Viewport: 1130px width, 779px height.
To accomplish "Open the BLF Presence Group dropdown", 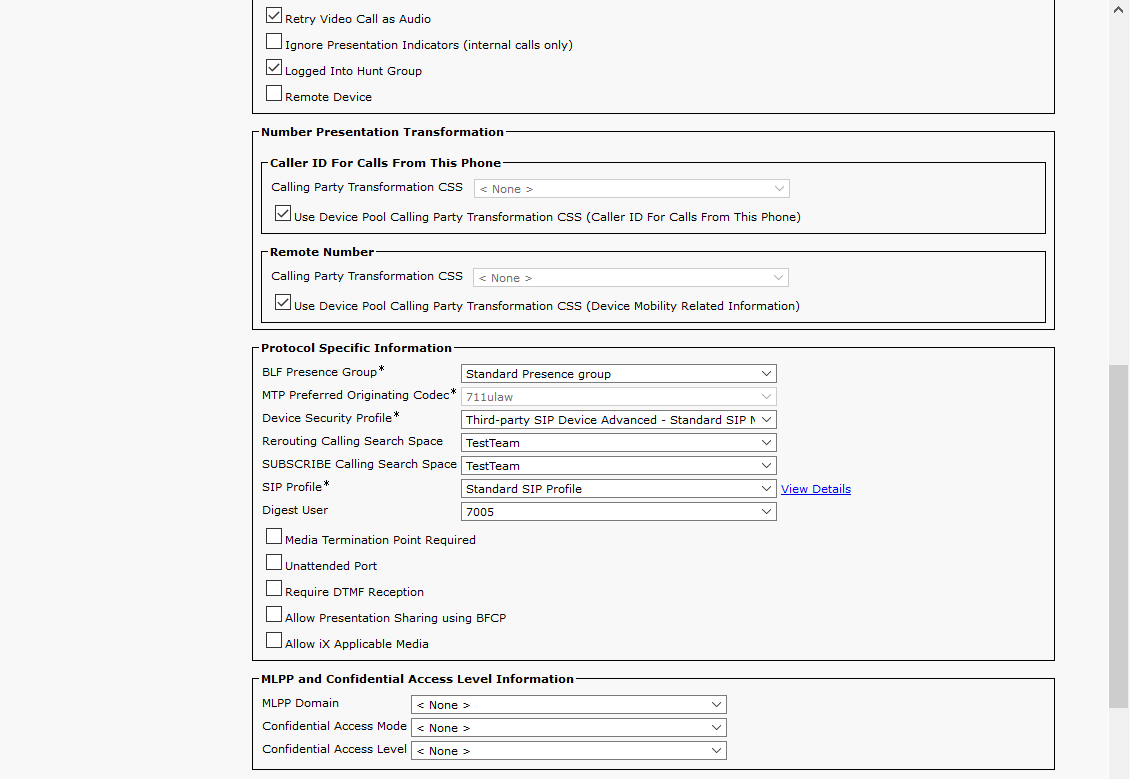I will pos(618,374).
